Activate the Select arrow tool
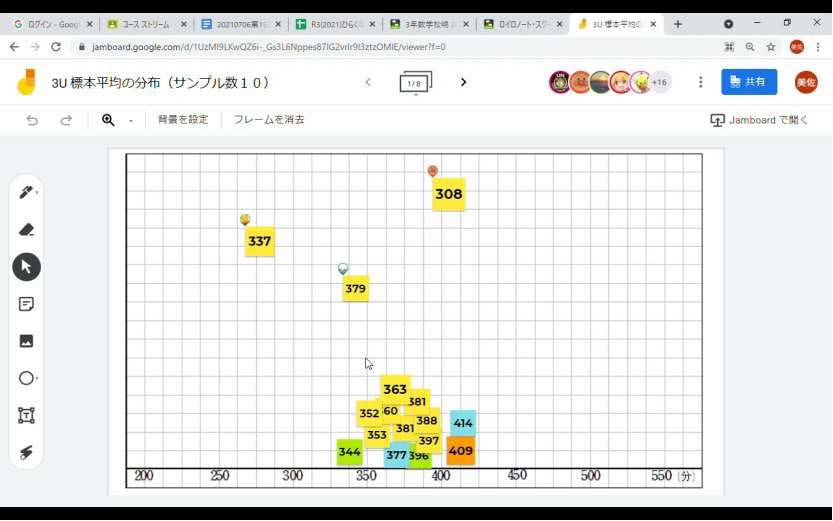This screenshot has height=521, width=833. click(26, 266)
